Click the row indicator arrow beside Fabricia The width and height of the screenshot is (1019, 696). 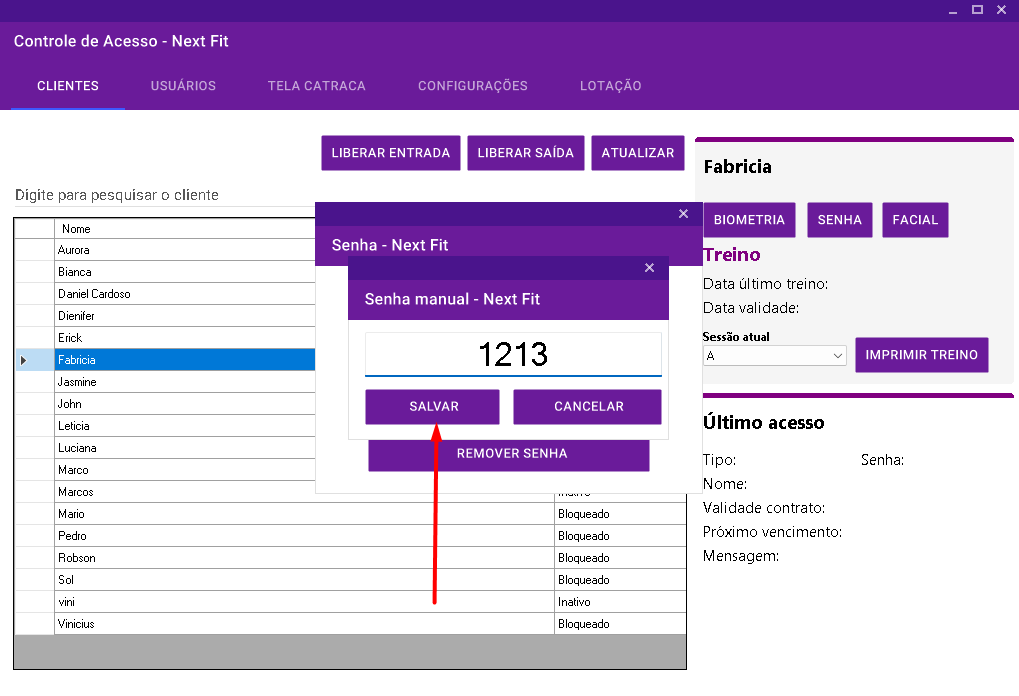23,360
